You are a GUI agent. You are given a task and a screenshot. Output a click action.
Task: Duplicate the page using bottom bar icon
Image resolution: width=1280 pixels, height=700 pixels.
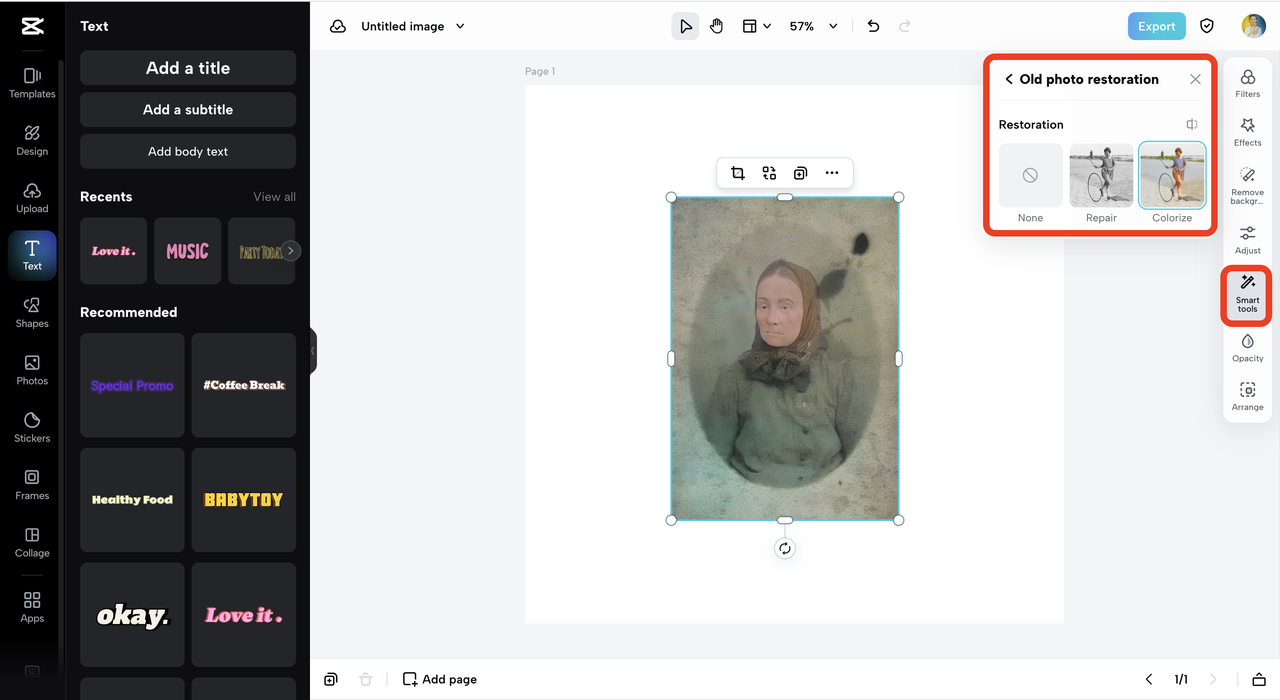tap(331, 679)
